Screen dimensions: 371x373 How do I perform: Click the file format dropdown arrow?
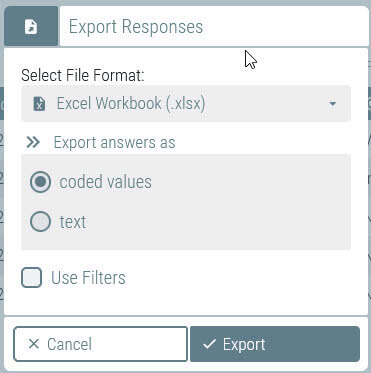tap(332, 104)
